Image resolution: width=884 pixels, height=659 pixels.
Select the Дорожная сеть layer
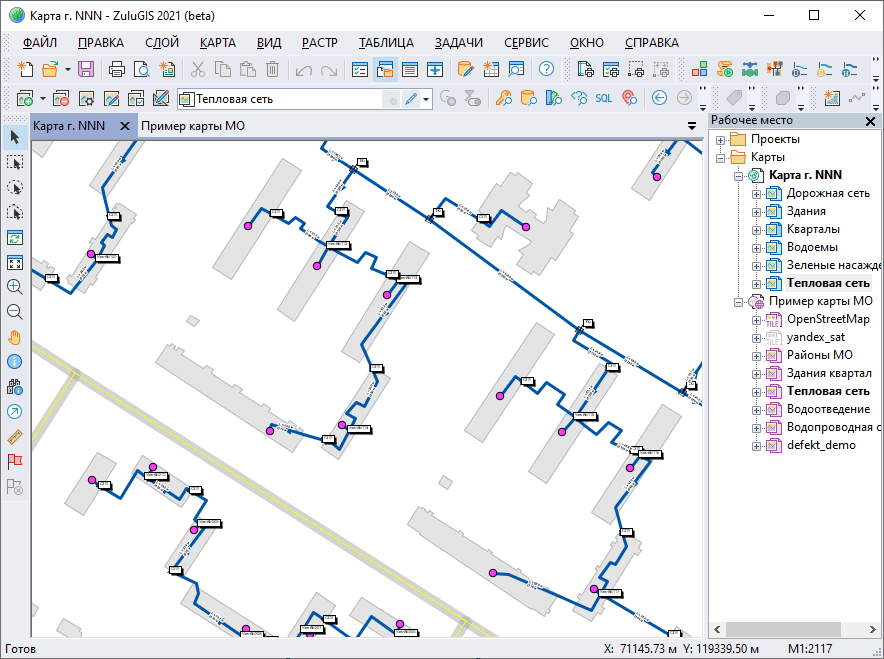(x=827, y=193)
